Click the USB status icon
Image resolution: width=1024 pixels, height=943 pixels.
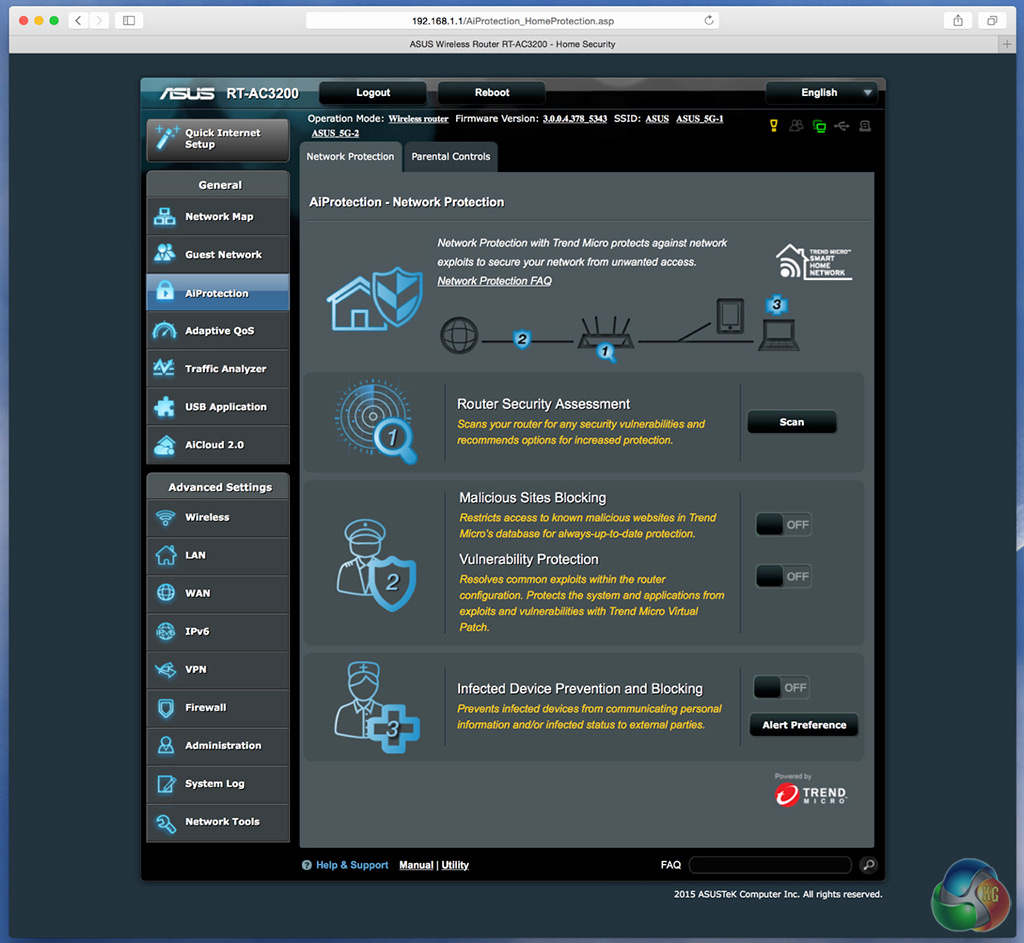[x=842, y=125]
